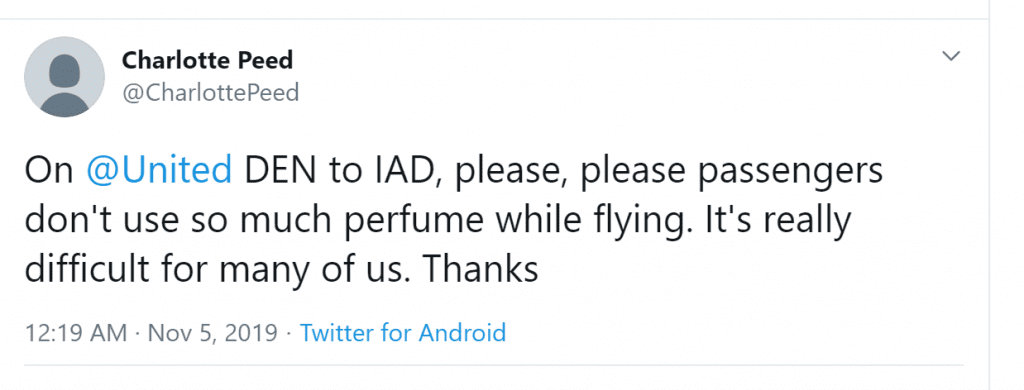Click the word much in the tweet

coord(285,219)
